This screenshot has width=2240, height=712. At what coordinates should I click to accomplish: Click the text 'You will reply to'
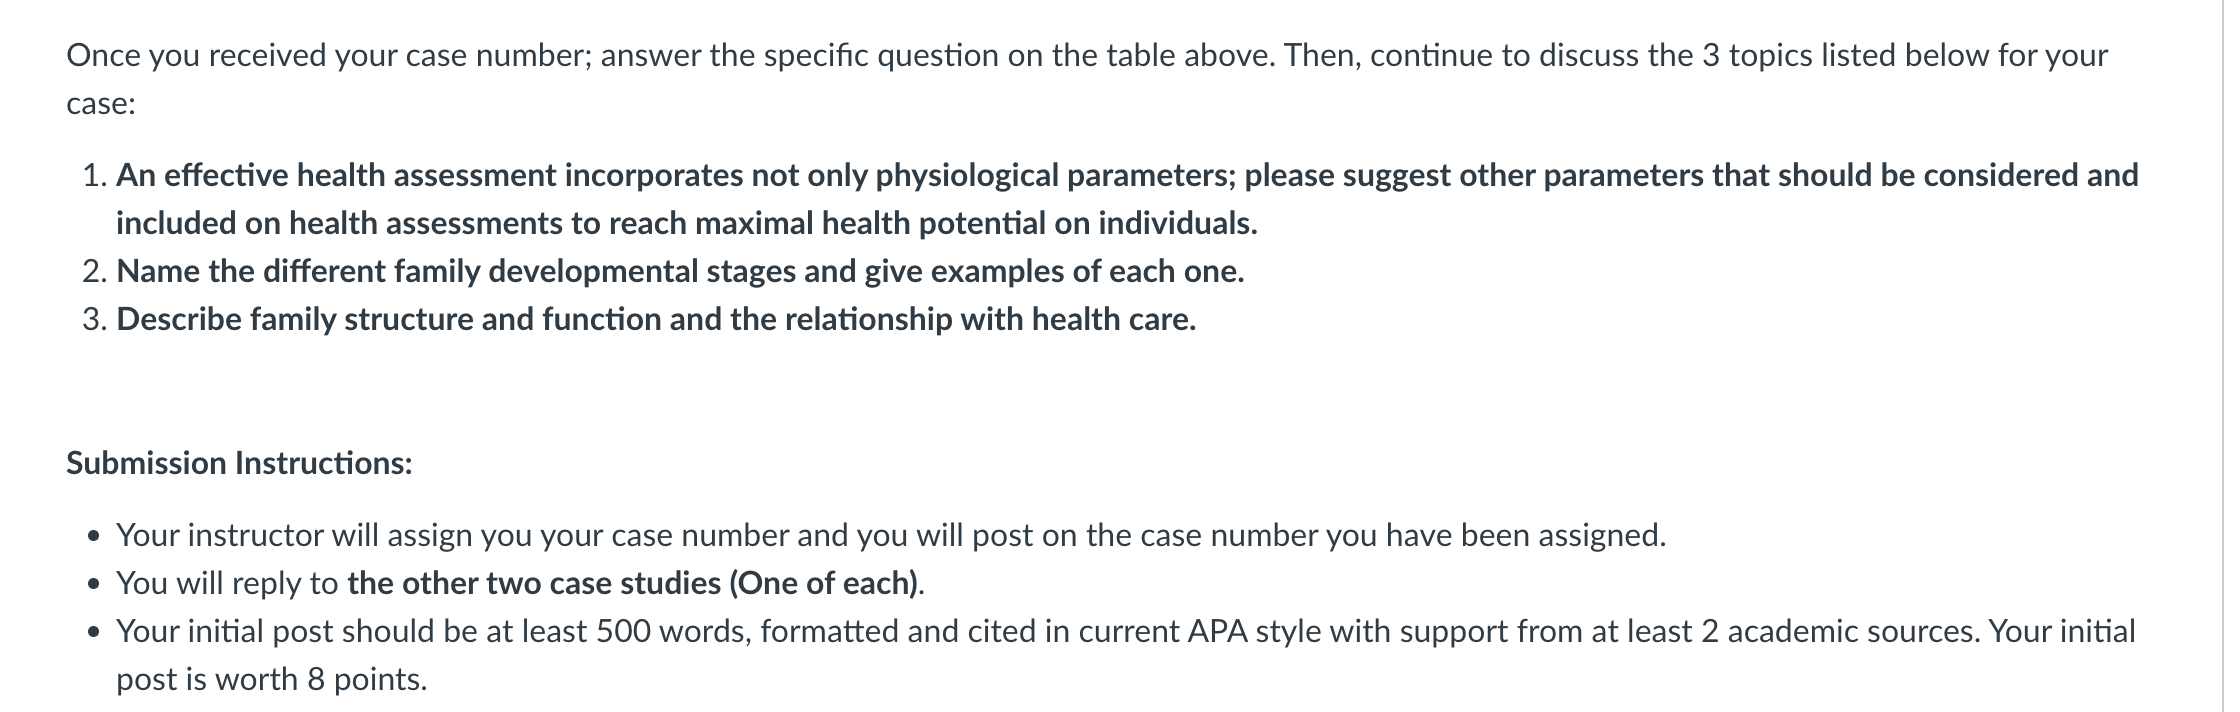(227, 583)
